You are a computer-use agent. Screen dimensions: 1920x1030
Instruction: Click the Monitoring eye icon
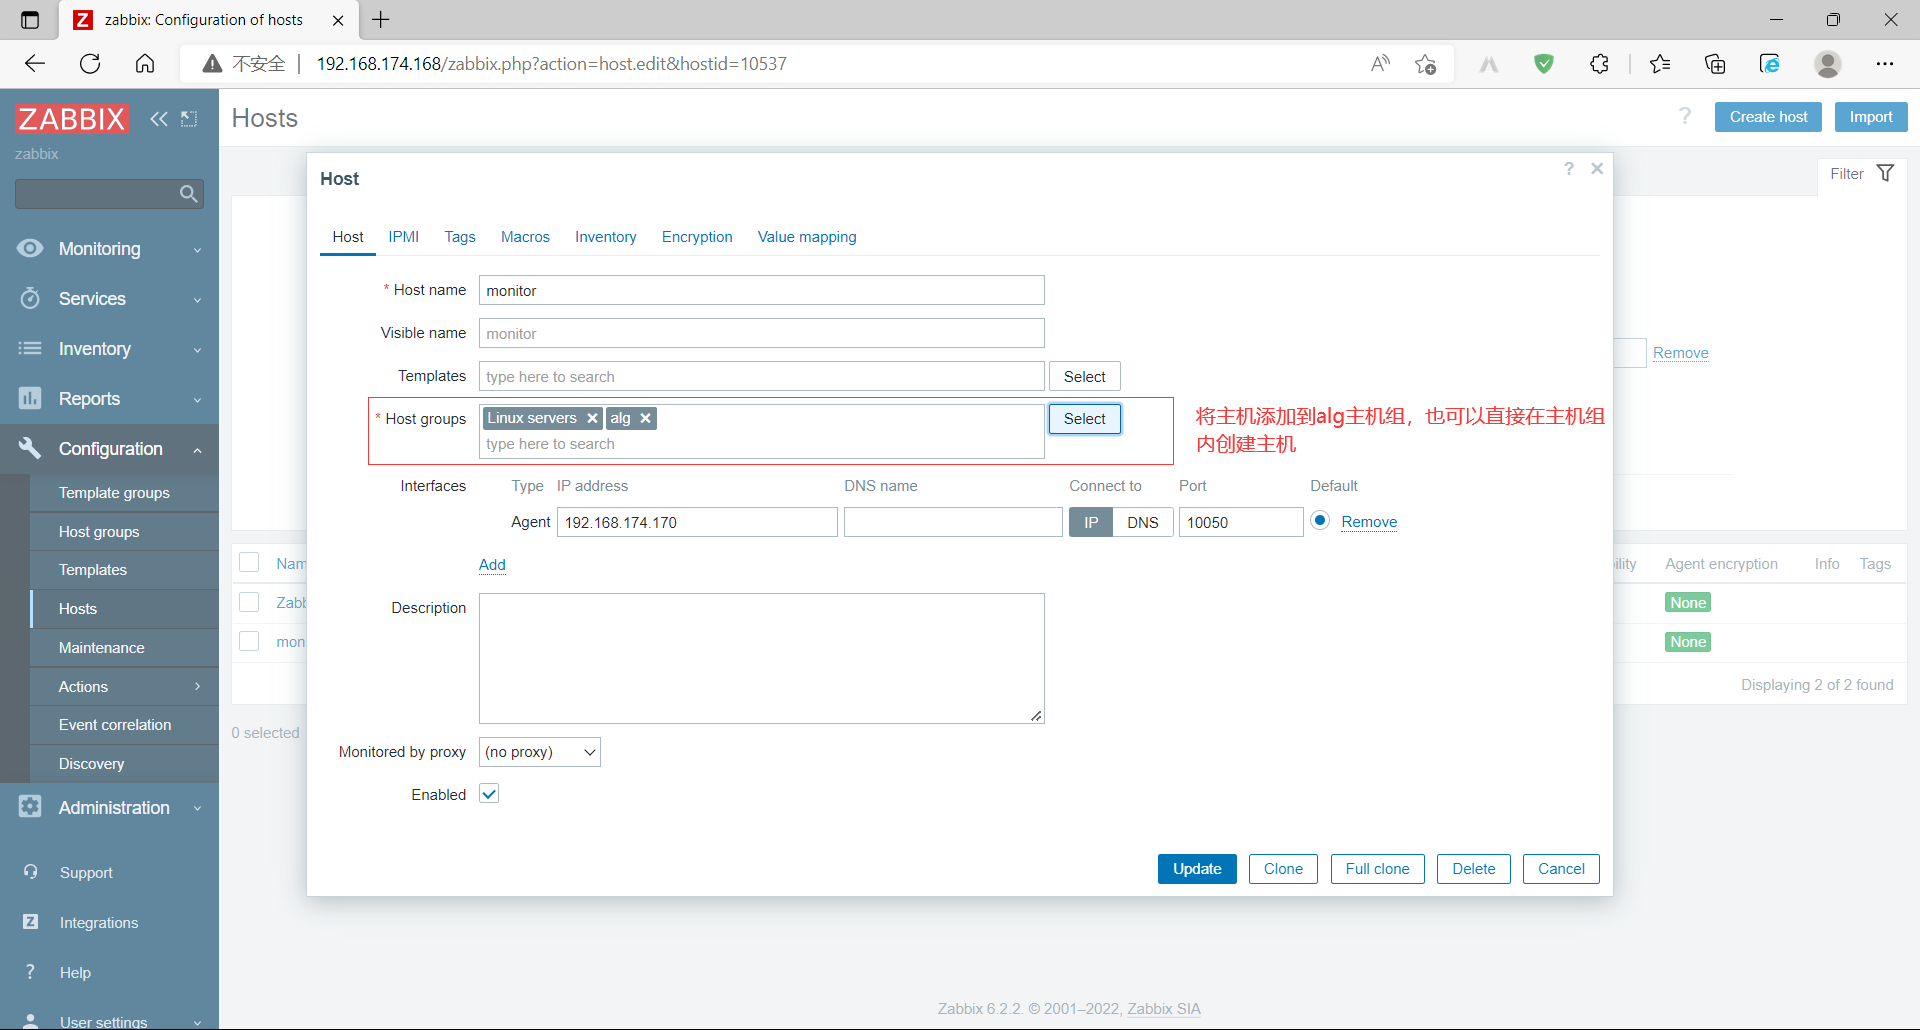coord(30,248)
